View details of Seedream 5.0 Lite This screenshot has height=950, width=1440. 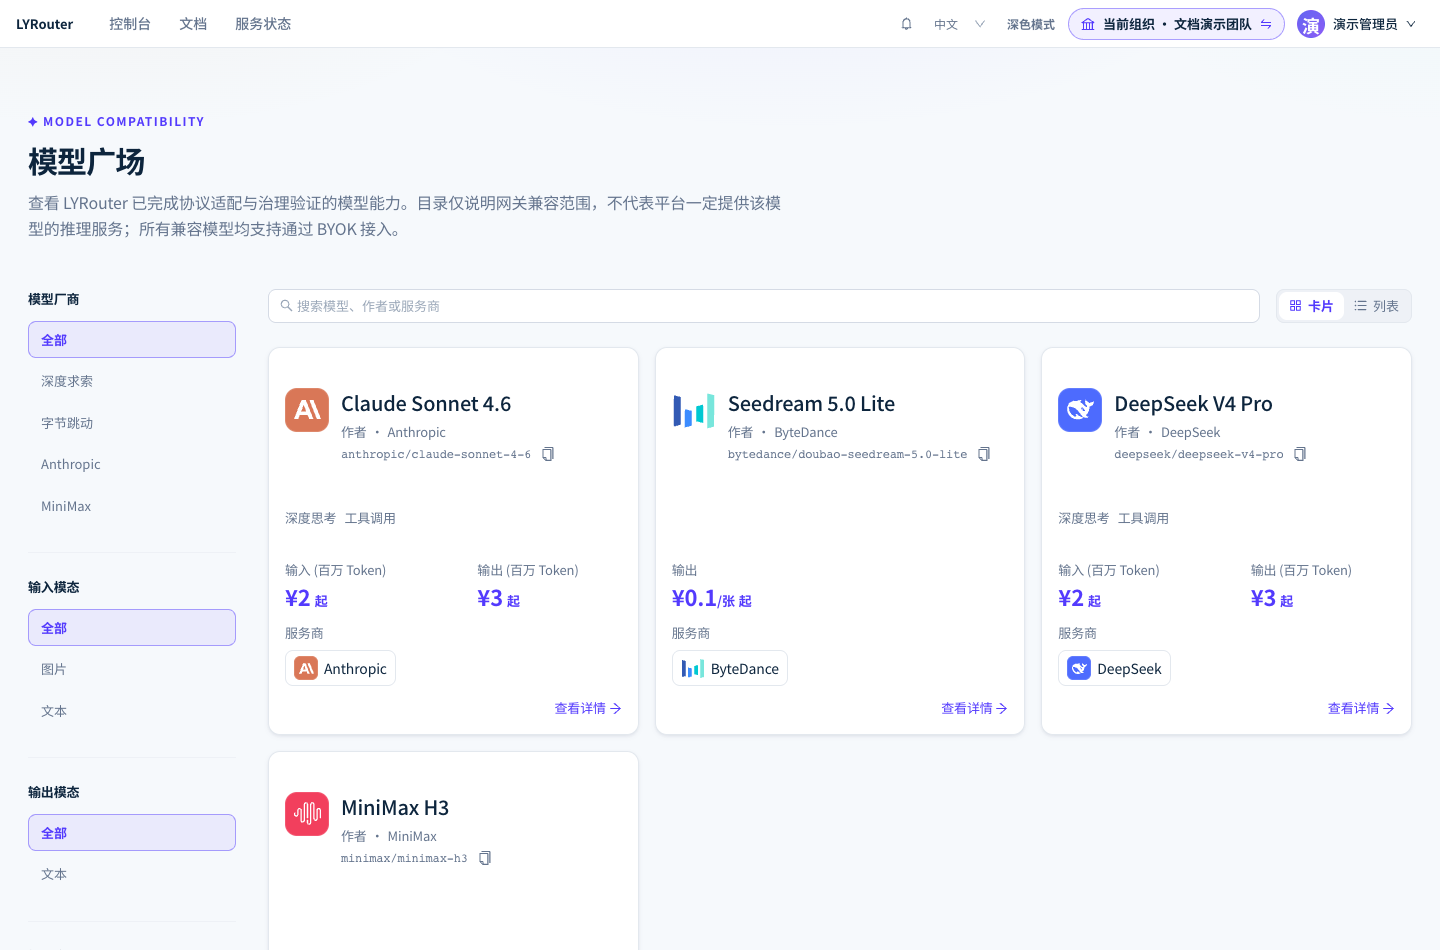tap(974, 708)
